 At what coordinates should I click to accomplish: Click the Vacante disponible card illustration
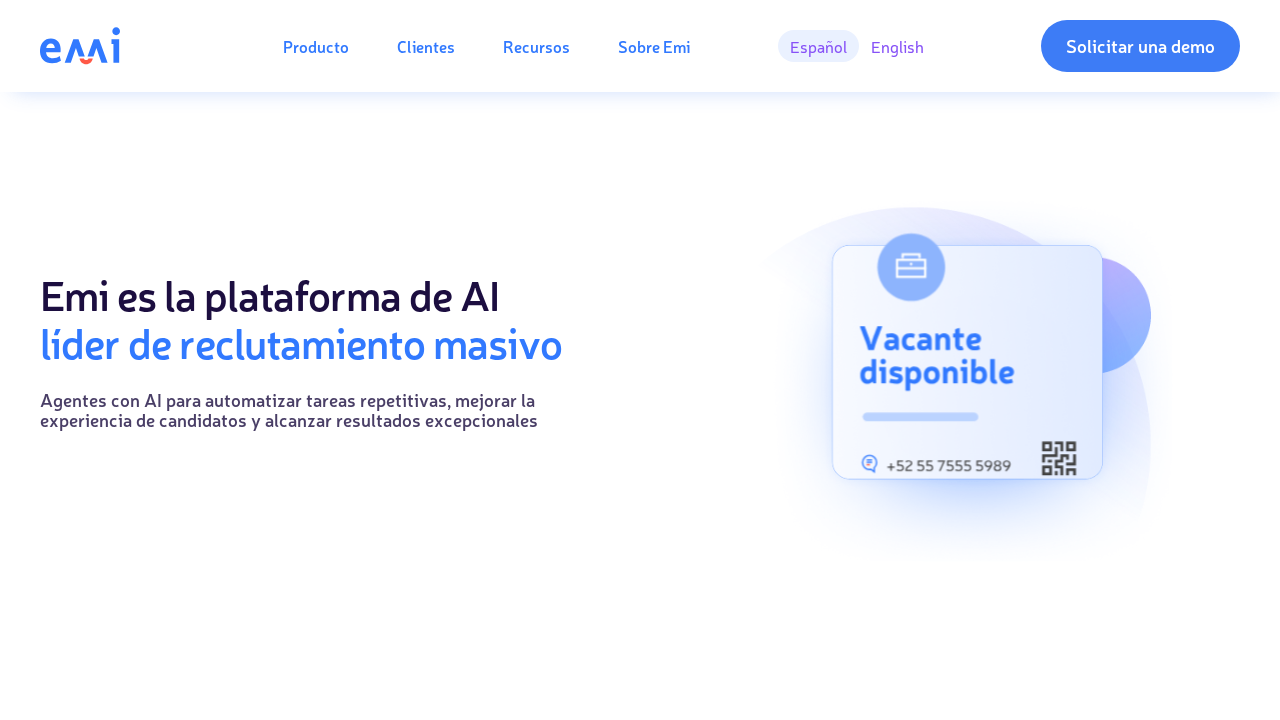pyautogui.click(x=967, y=361)
